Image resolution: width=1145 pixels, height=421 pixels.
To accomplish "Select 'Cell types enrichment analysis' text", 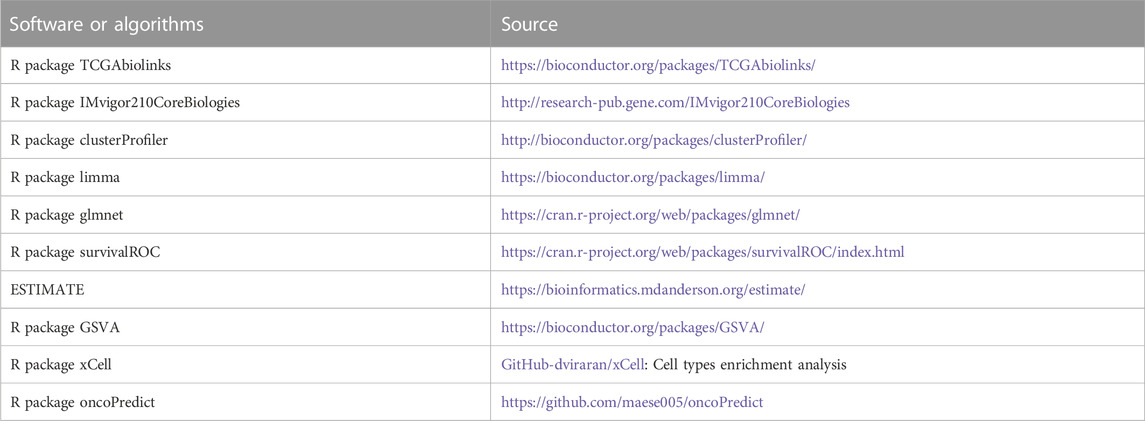I will pos(749,364).
